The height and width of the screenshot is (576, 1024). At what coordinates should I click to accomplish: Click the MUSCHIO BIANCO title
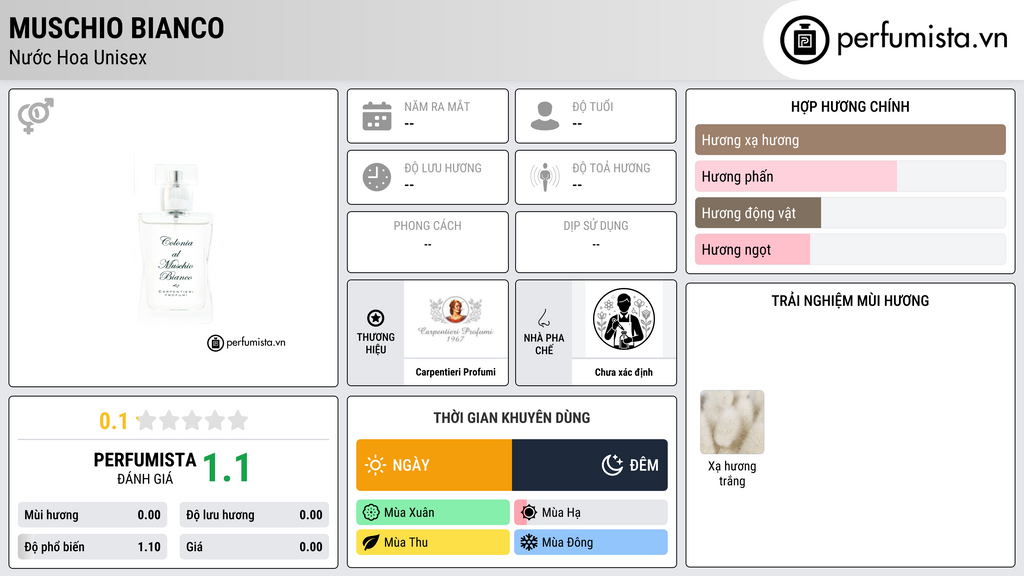click(116, 28)
